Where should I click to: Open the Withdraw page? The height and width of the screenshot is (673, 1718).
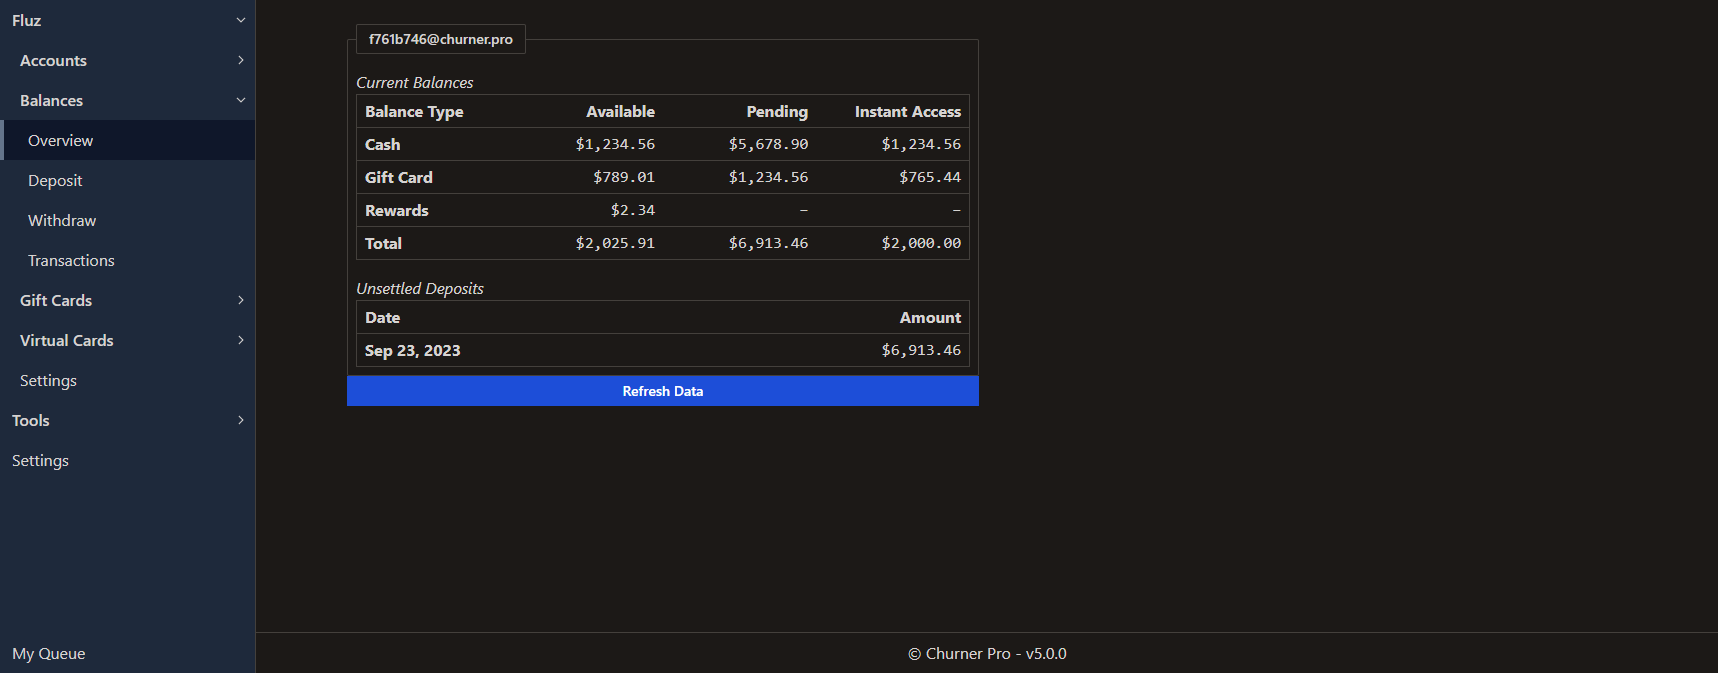62,221
